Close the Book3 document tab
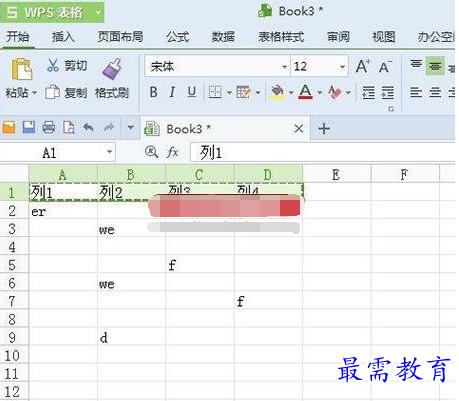Screen dimensions: 459x401 pyautogui.click(x=299, y=128)
